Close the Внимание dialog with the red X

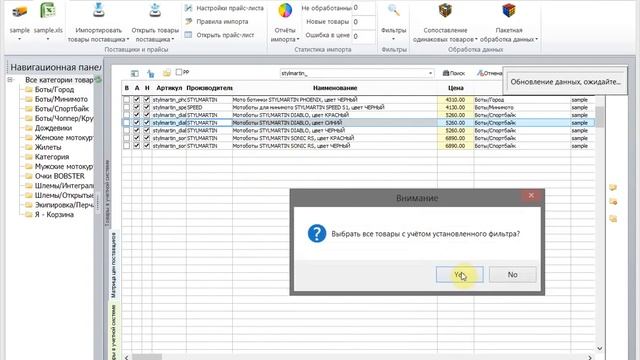(531, 196)
